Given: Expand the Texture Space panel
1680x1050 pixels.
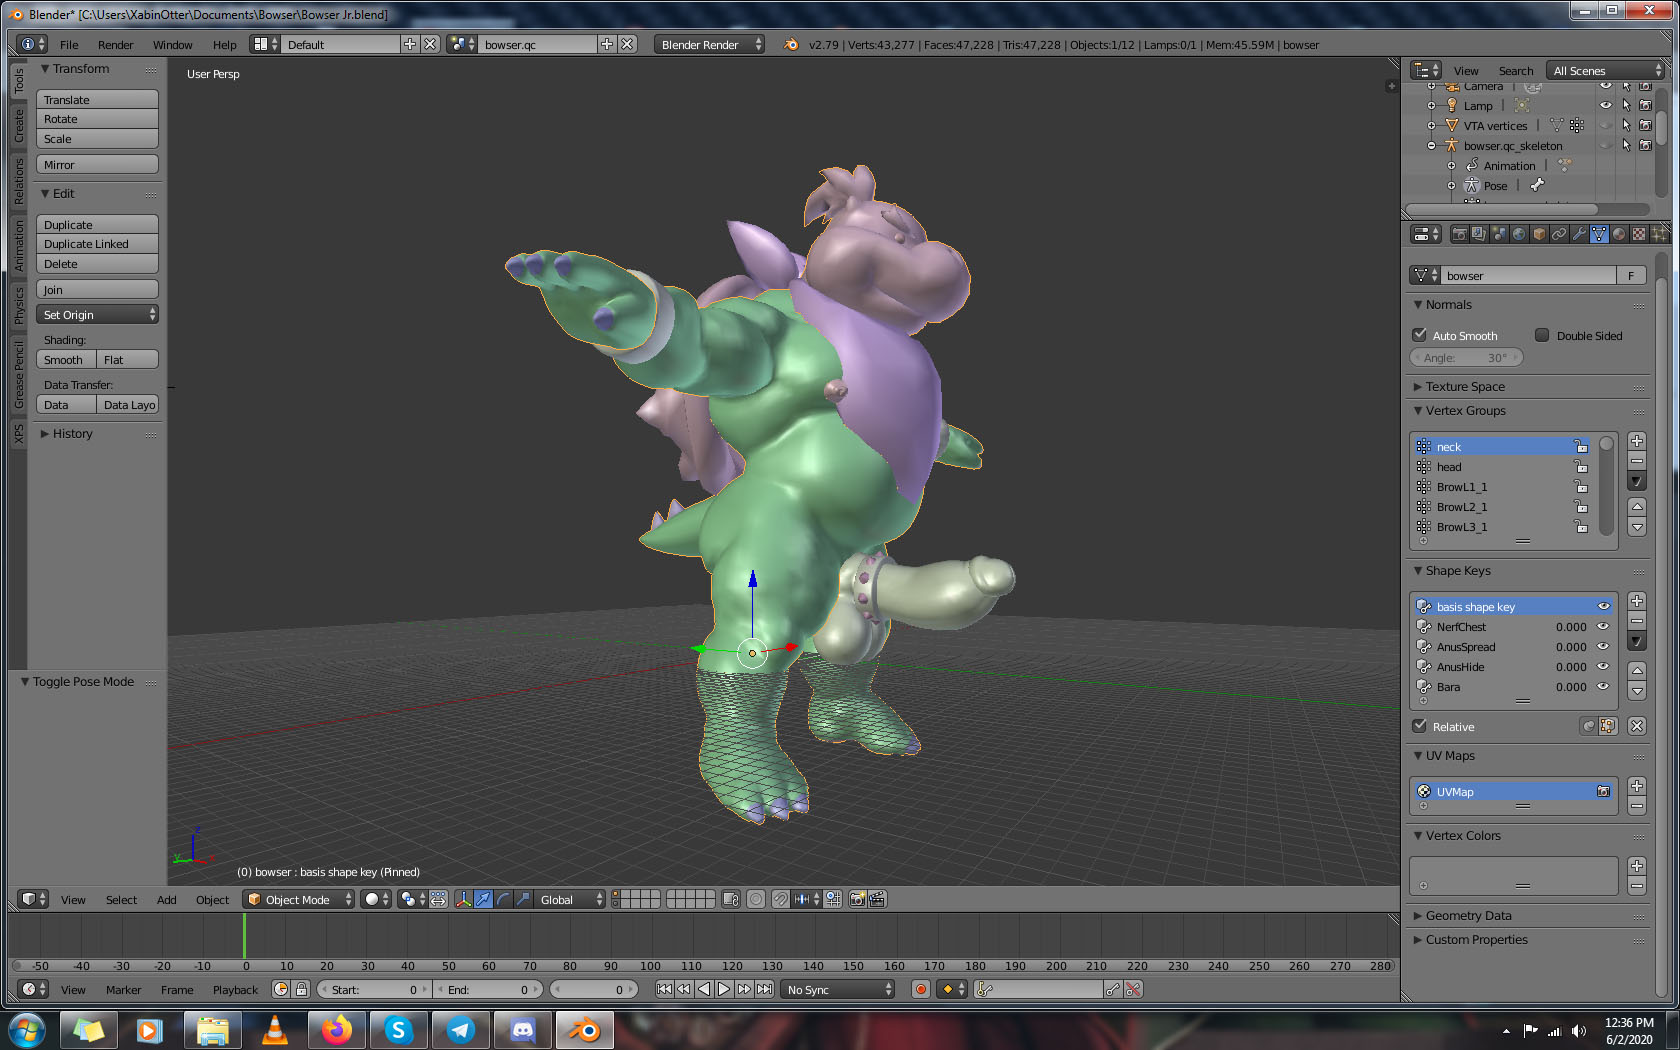Looking at the screenshot, I should (1464, 387).
